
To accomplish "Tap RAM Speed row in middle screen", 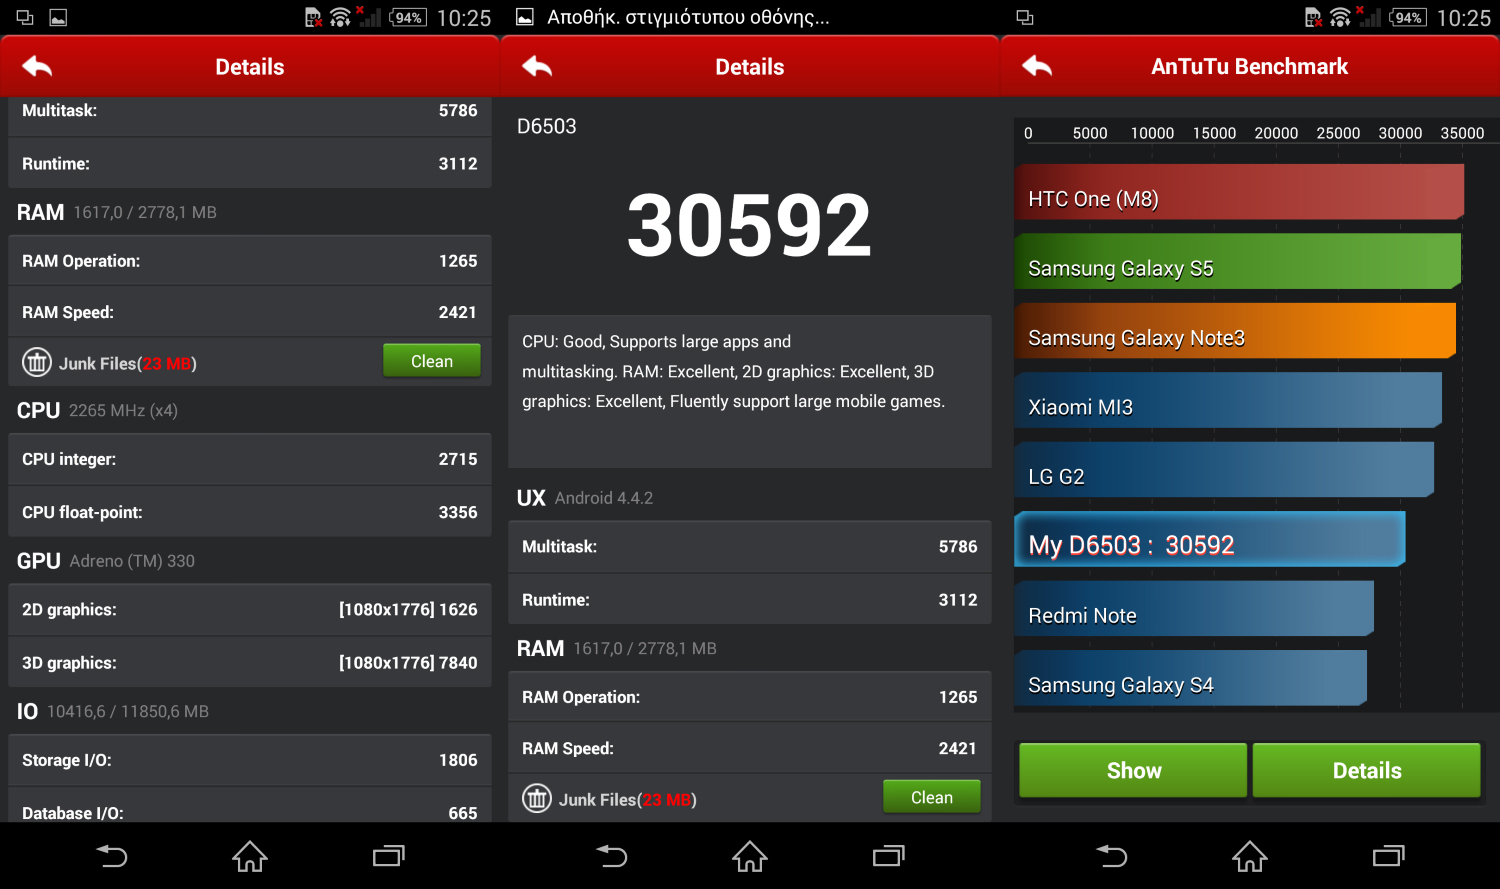I will pyautogui.click(x=750, y=748).
